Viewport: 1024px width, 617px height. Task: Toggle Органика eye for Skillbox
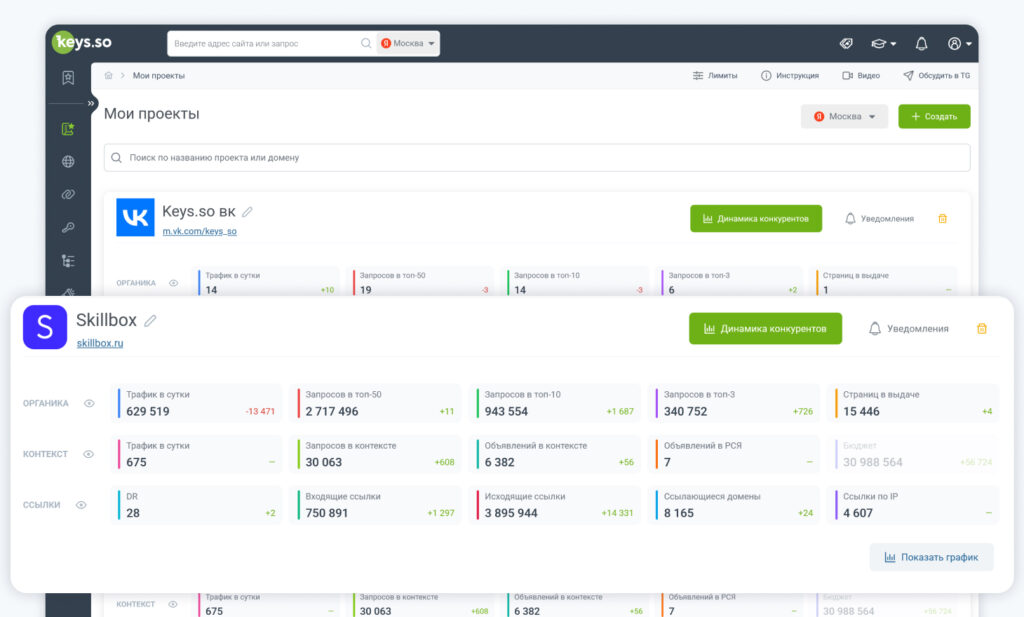coord(89,403)
